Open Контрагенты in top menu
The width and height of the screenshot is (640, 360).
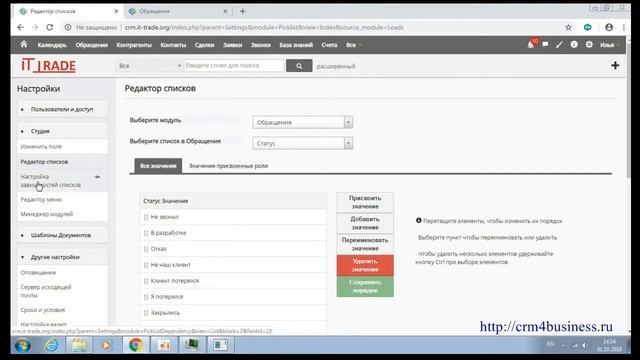click(134, 45)
